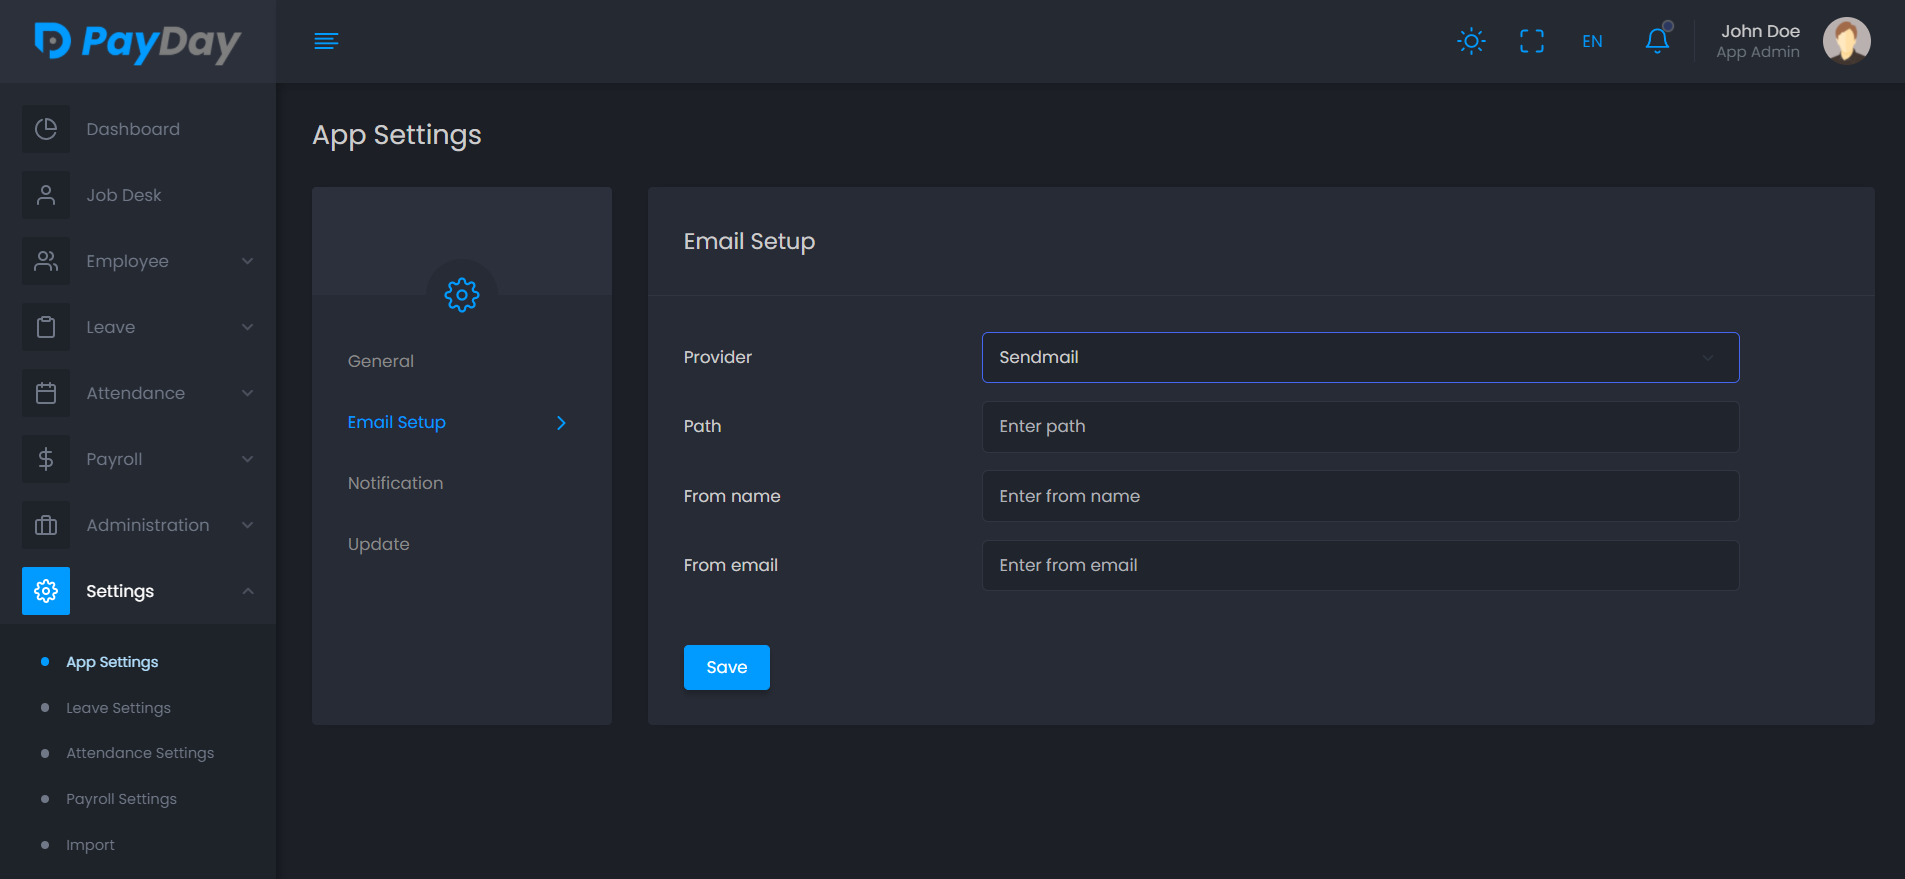Screen dimensions: 1905x879
Task: Toggle light theme with the sun icon
Action: tap(1471, 41)
